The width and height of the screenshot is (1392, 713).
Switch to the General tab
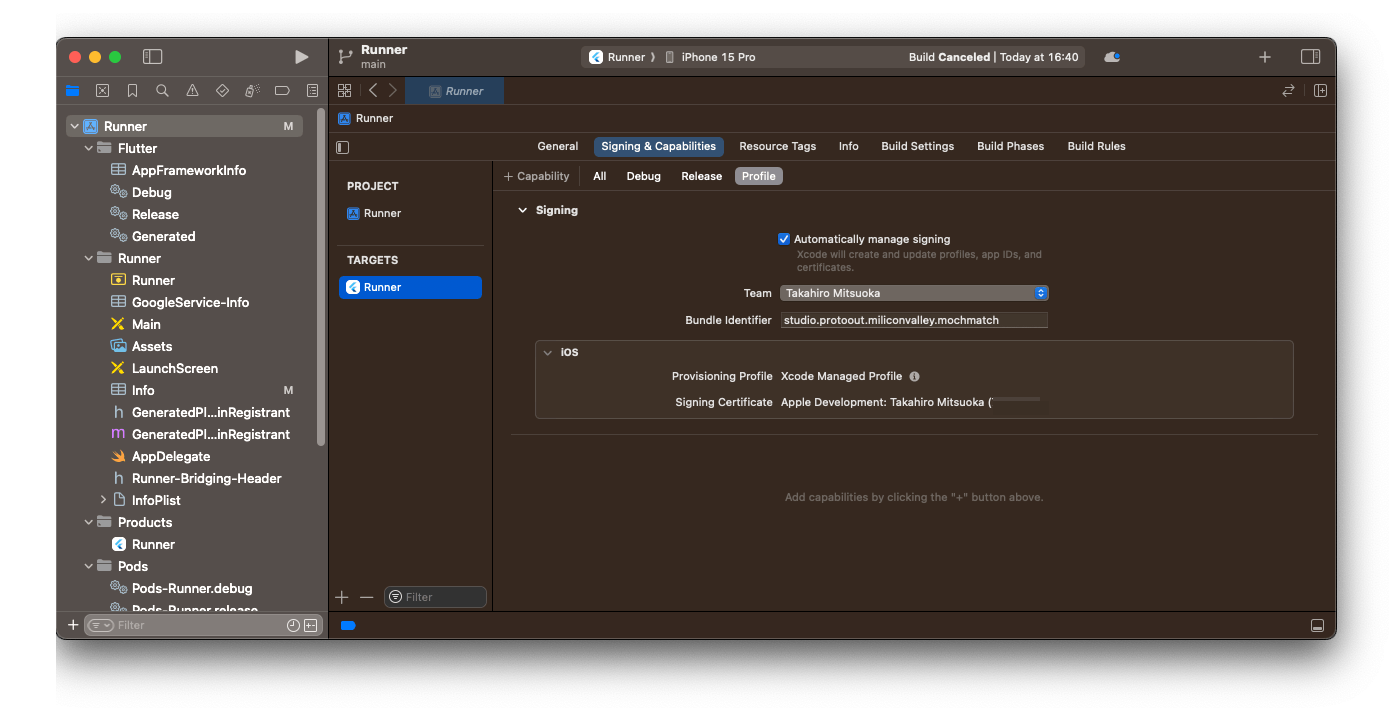click(x=558, y=146)
